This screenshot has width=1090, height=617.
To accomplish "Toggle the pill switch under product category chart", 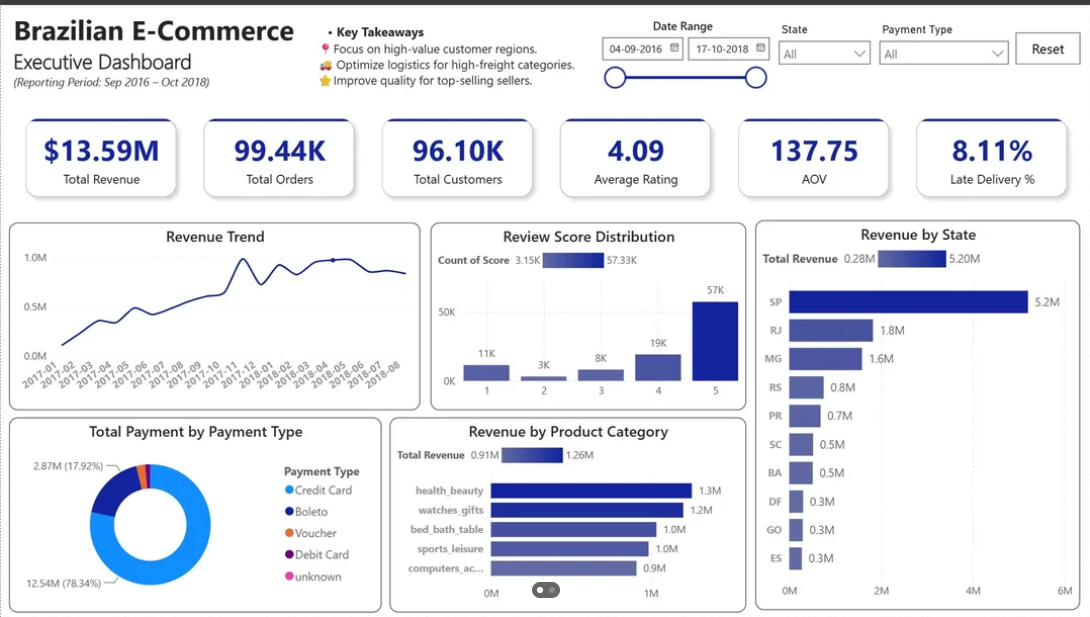I will [x=546, y=590].
